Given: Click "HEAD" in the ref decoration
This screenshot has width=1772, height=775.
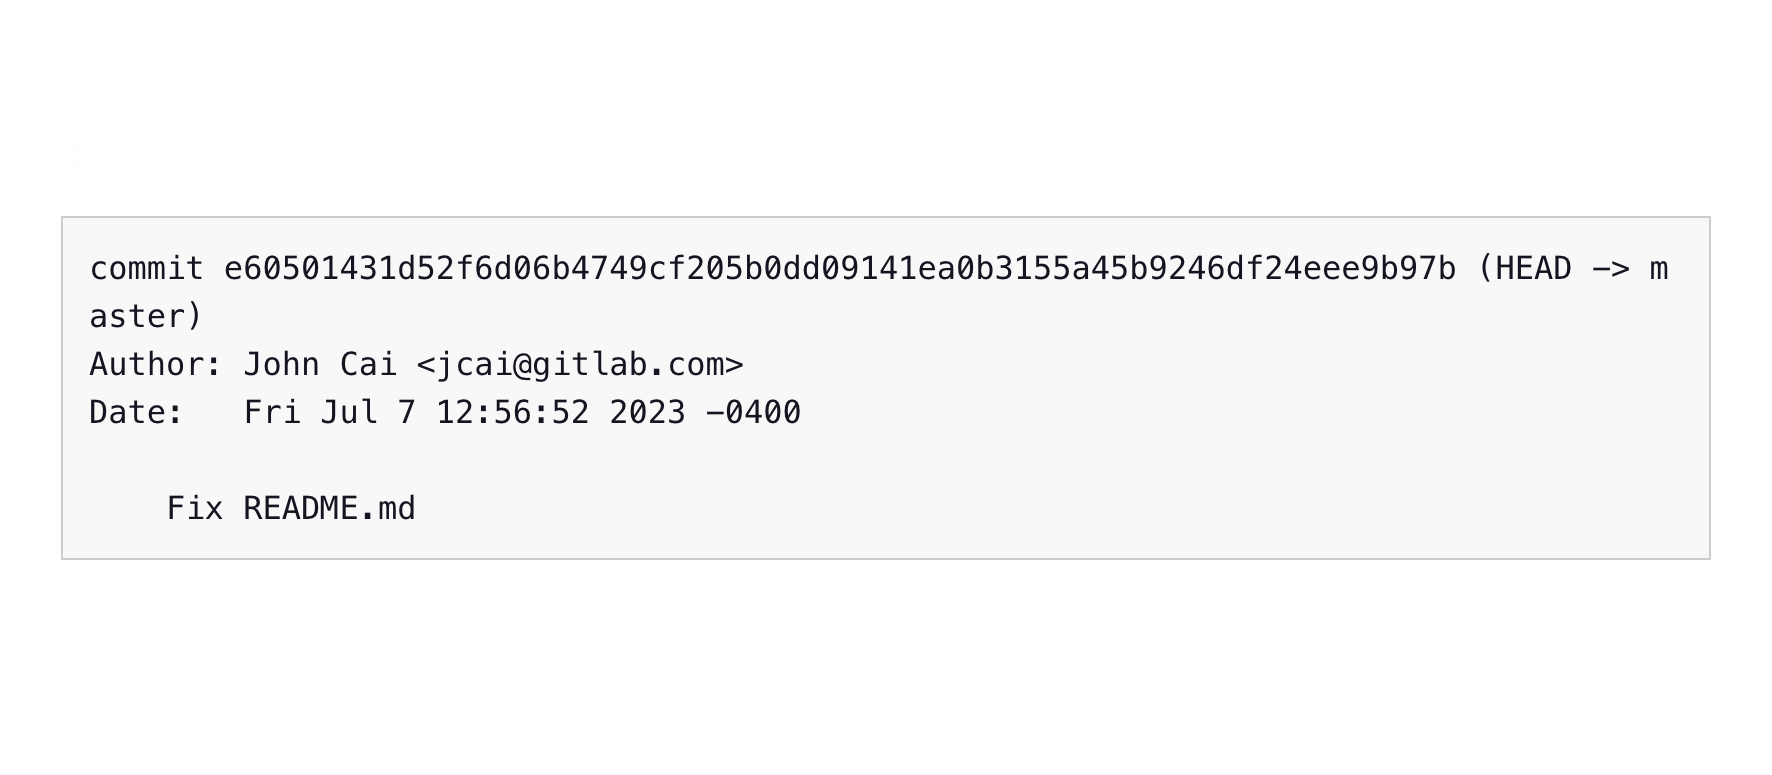Looking at the screenshot, I should pyautogui.click(x=1533, y=269).
